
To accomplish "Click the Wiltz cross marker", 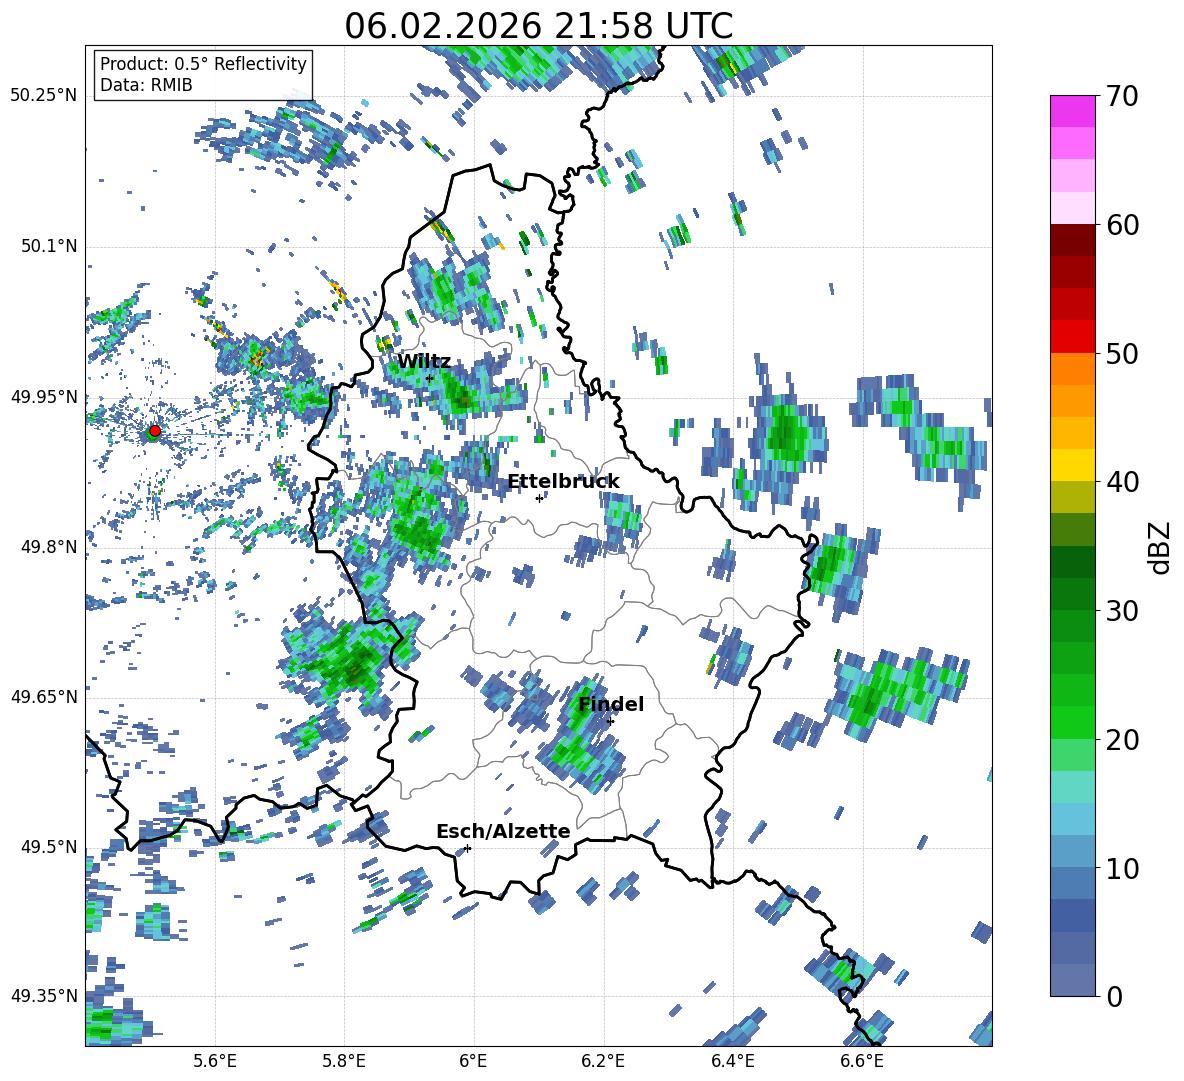I will pos(430,378).
